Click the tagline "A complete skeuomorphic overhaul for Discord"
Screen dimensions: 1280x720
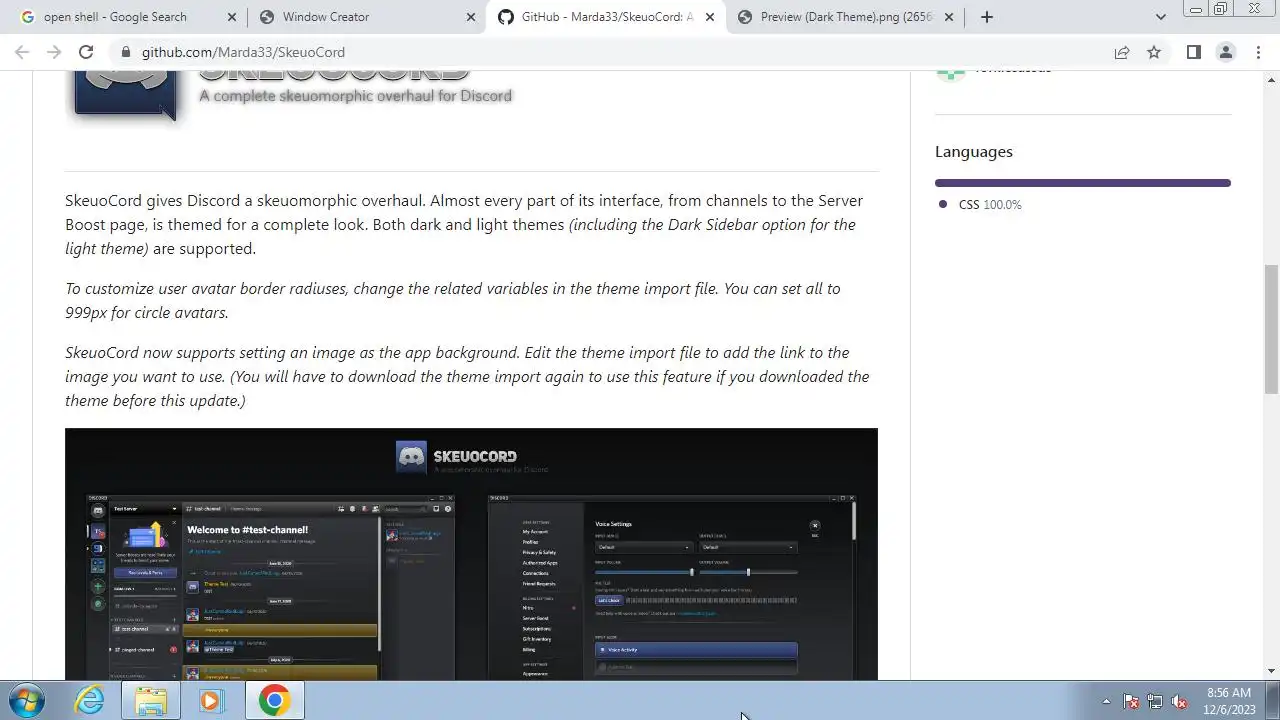355,96
